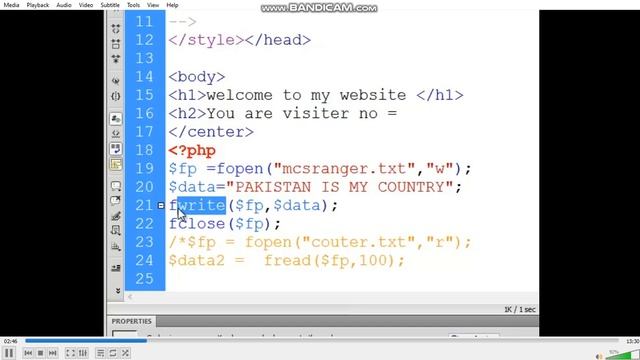640x360 pixels.
Task: Click the PROPERTIES panel header
Action: pyautogui.click(x=131, y=321)
